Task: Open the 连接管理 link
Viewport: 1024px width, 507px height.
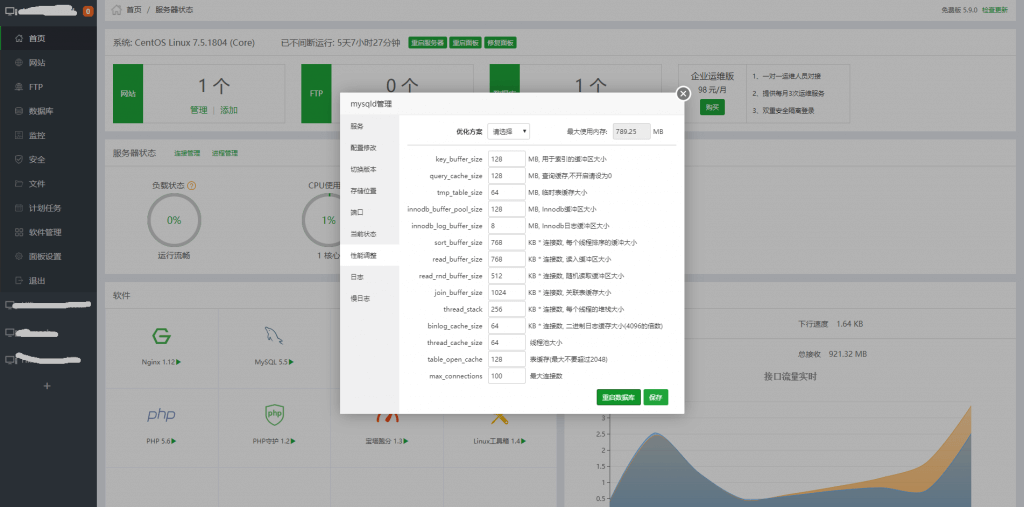Action: point(187,153)
